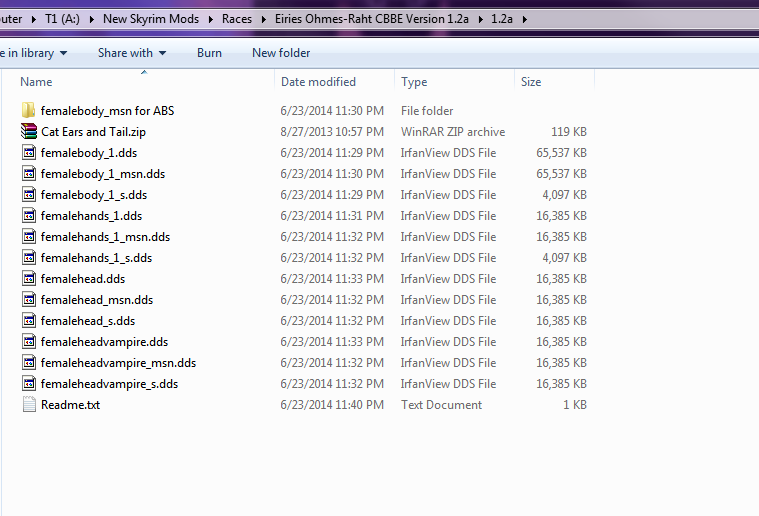Click the 4,097 KB size of femalebody_1_s.dds
759x516 pixels.
[564, 195]
